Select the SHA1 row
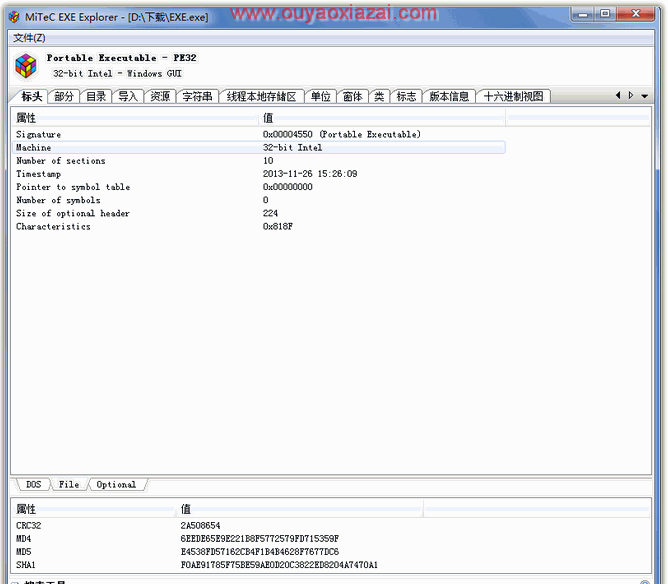Viewport: 668px width, 584px height. coord(217,565)
